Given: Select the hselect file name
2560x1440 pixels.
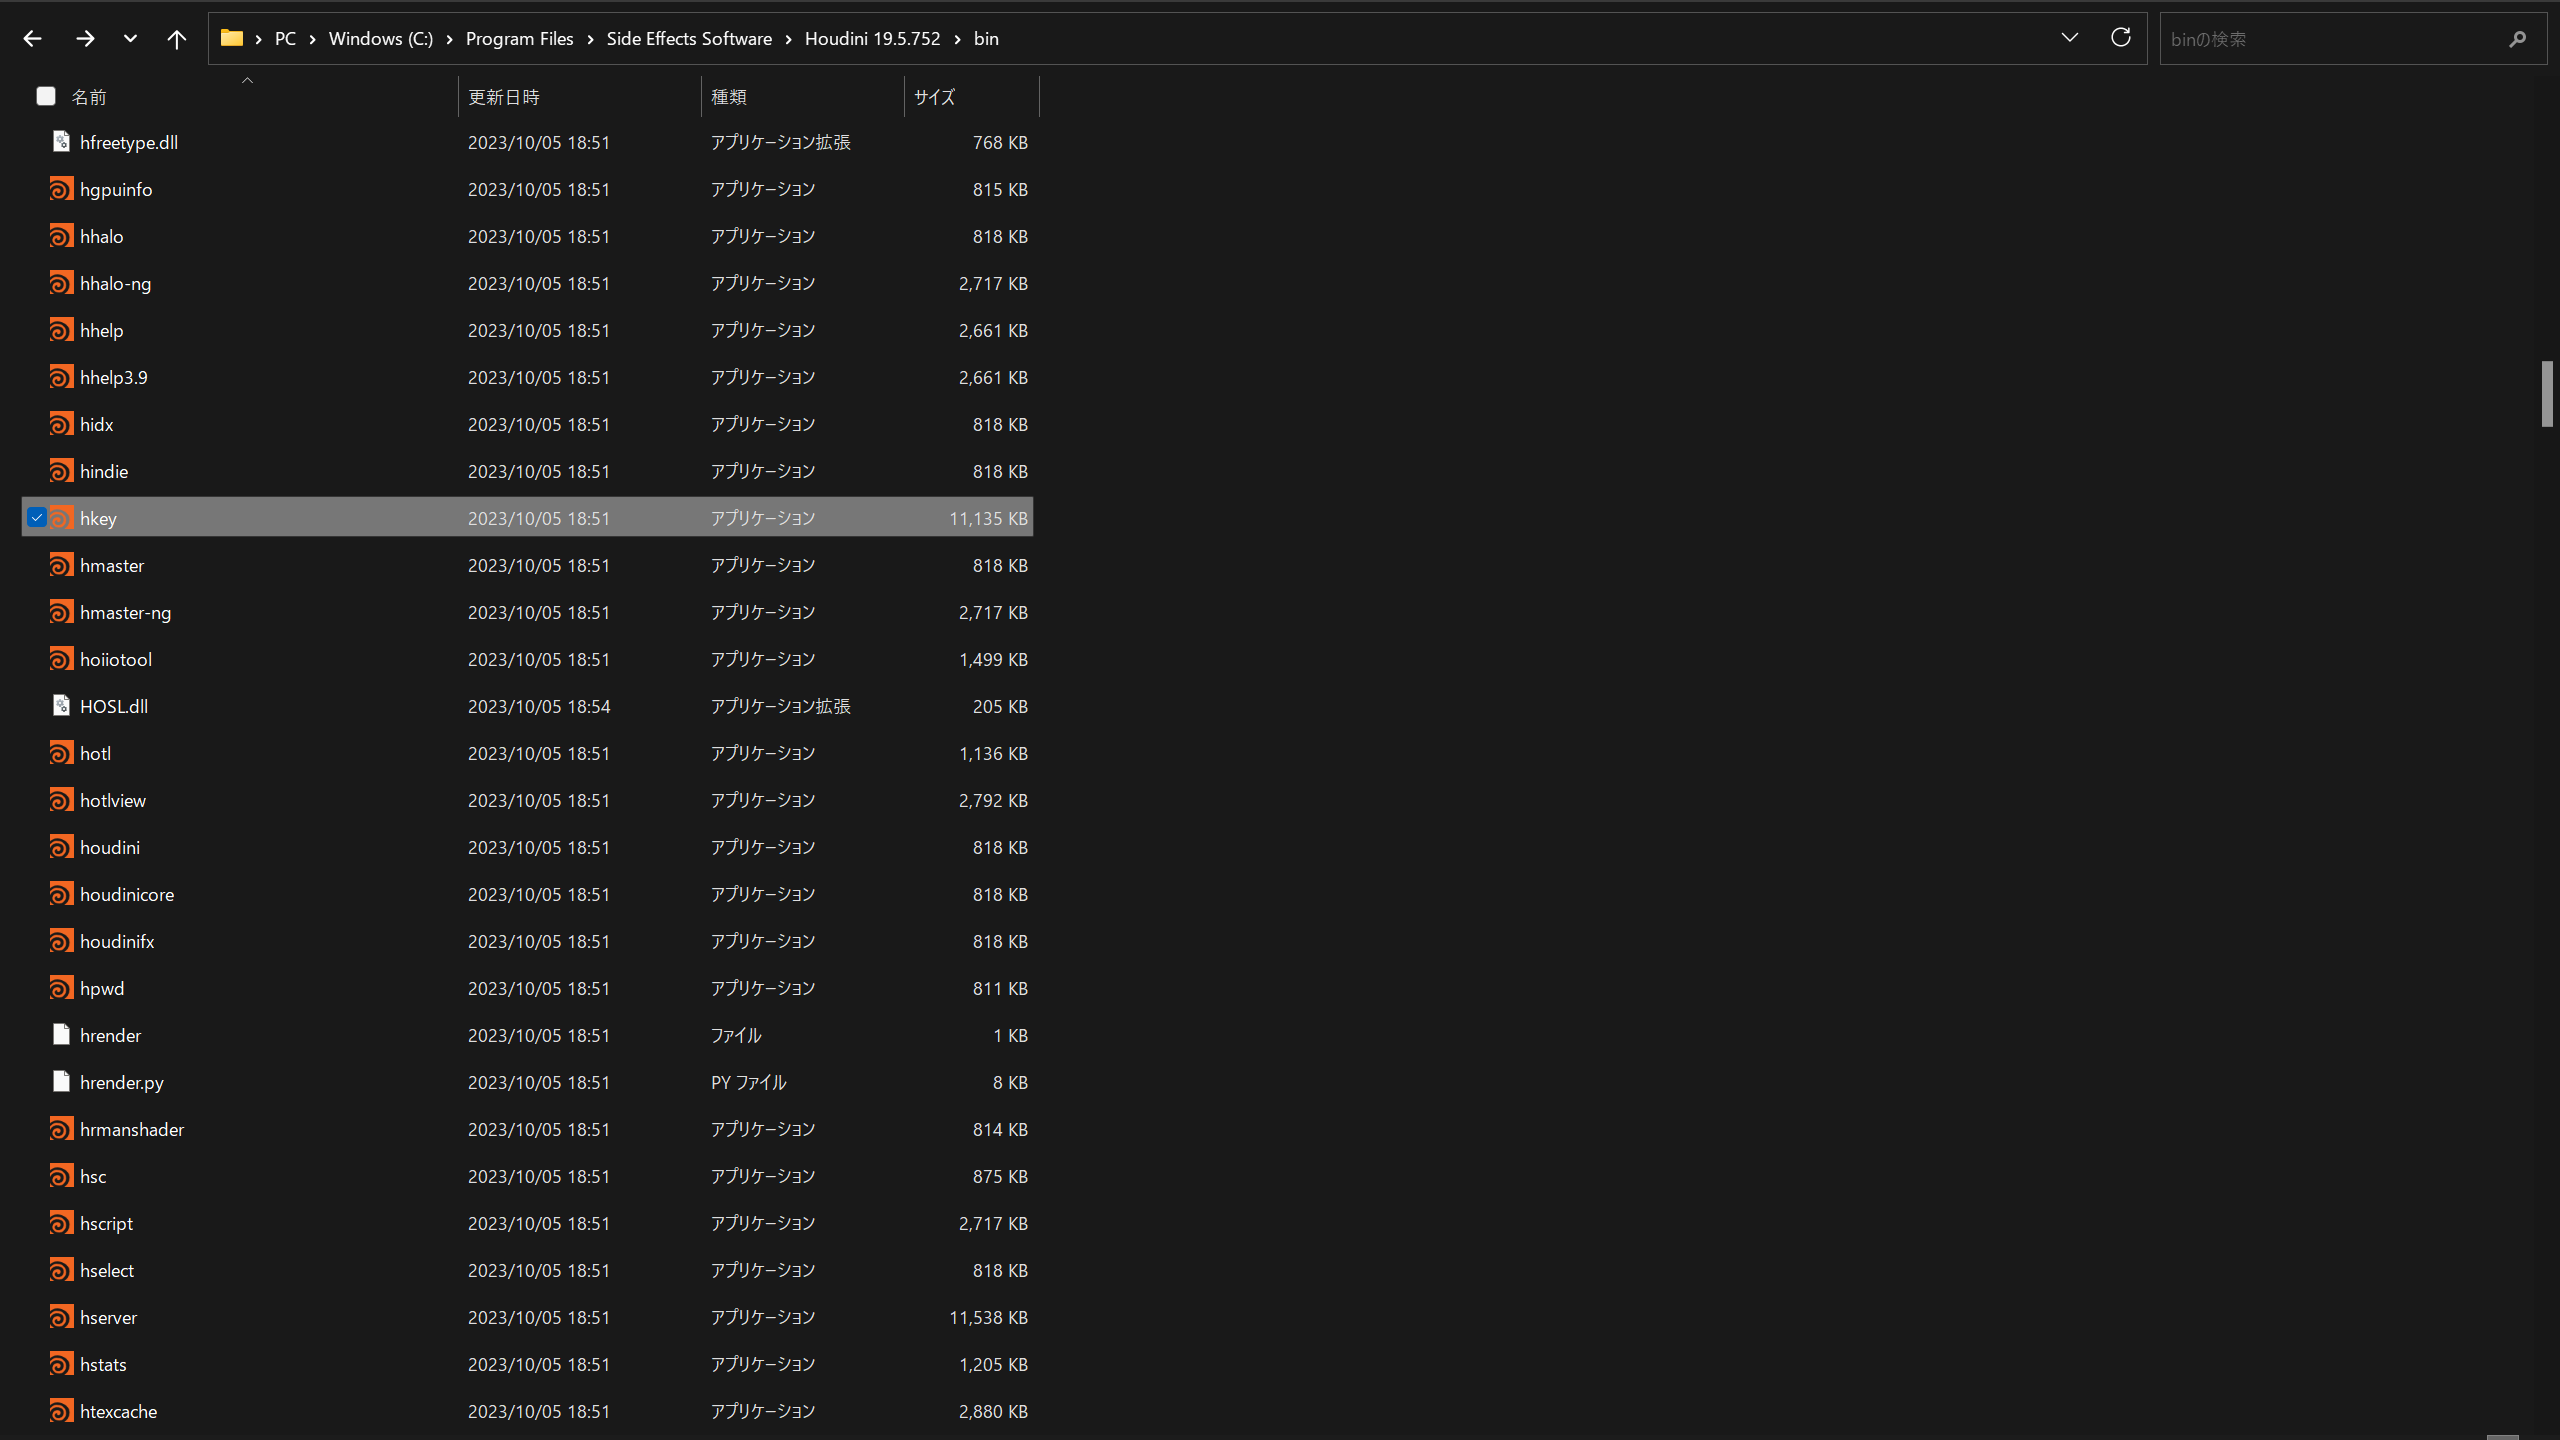Looking at the screenshot, I should (107, 1270).
